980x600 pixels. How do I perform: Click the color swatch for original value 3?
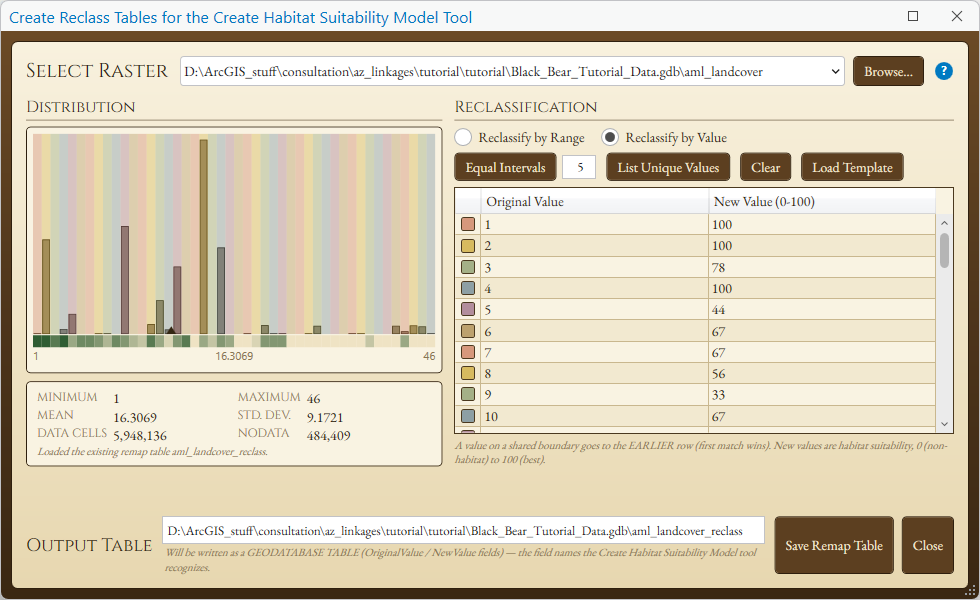(x=468, y=268)
